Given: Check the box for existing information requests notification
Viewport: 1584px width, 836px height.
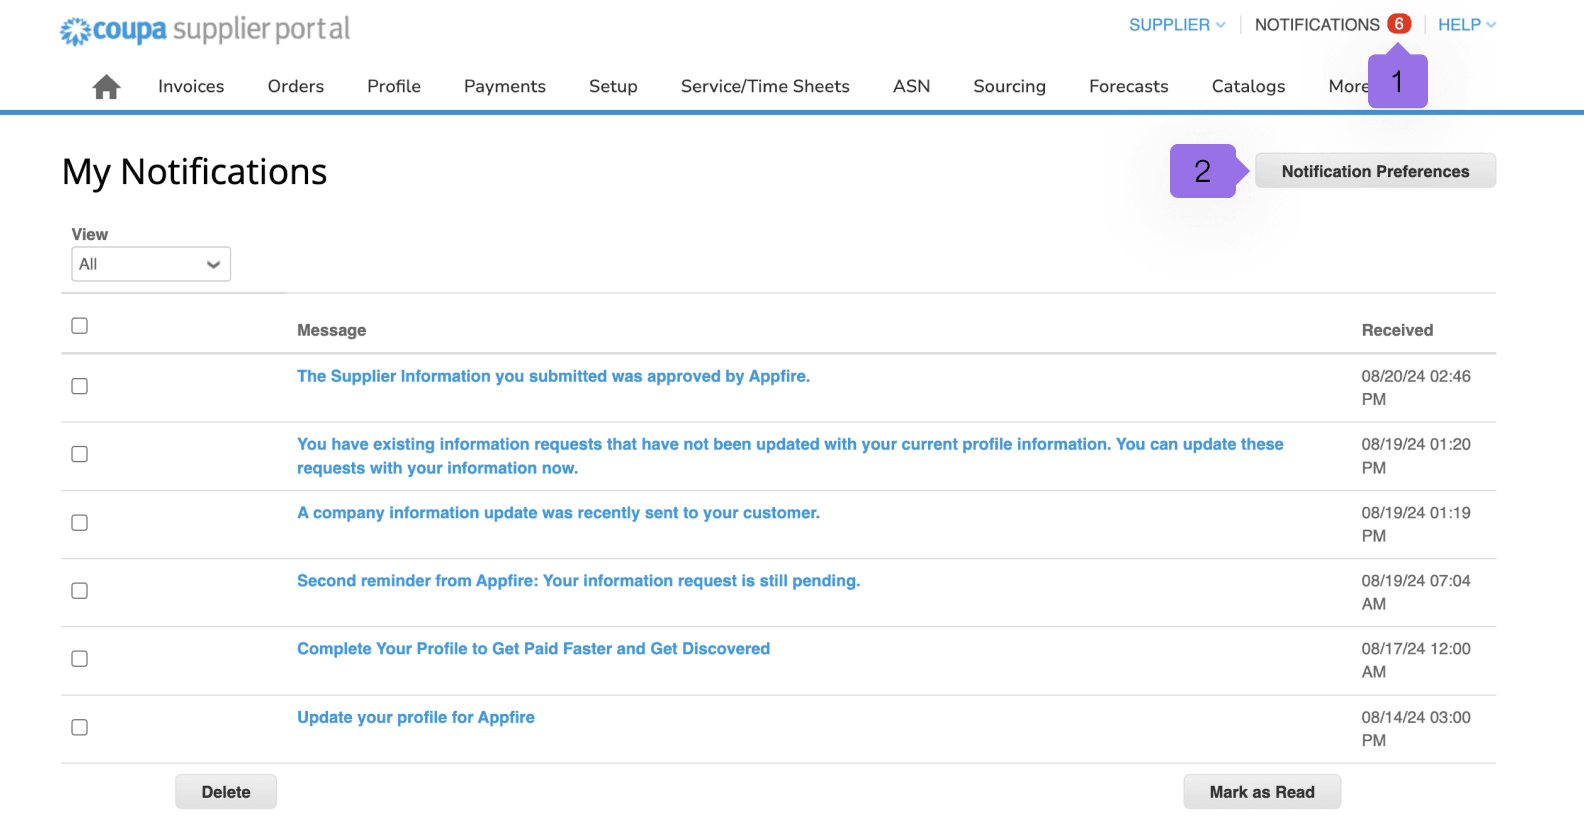Looking at the screenshot, I should coord(80,454).
